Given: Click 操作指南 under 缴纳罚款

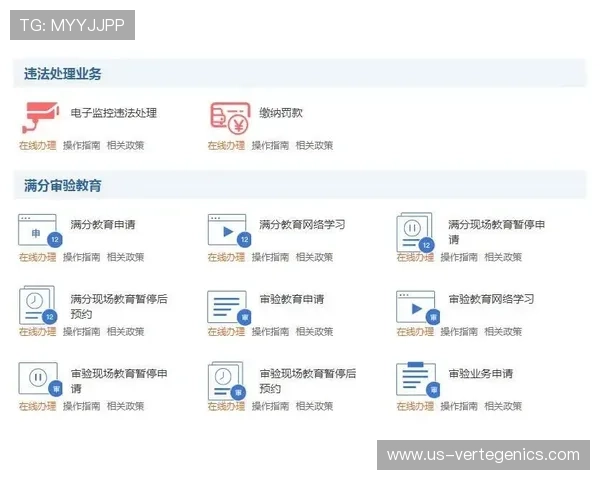Looking at the screenshot, I should tap(270, 145).
